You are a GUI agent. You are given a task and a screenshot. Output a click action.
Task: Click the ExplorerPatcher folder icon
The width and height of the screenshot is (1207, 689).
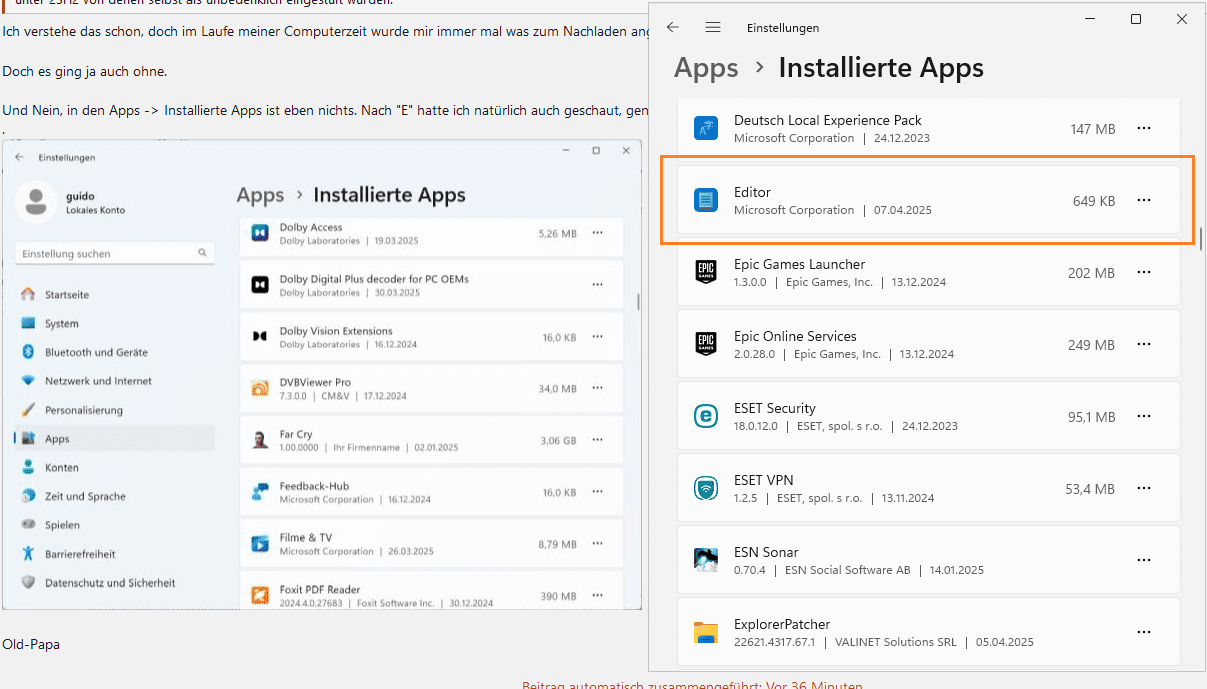point(707,632)
